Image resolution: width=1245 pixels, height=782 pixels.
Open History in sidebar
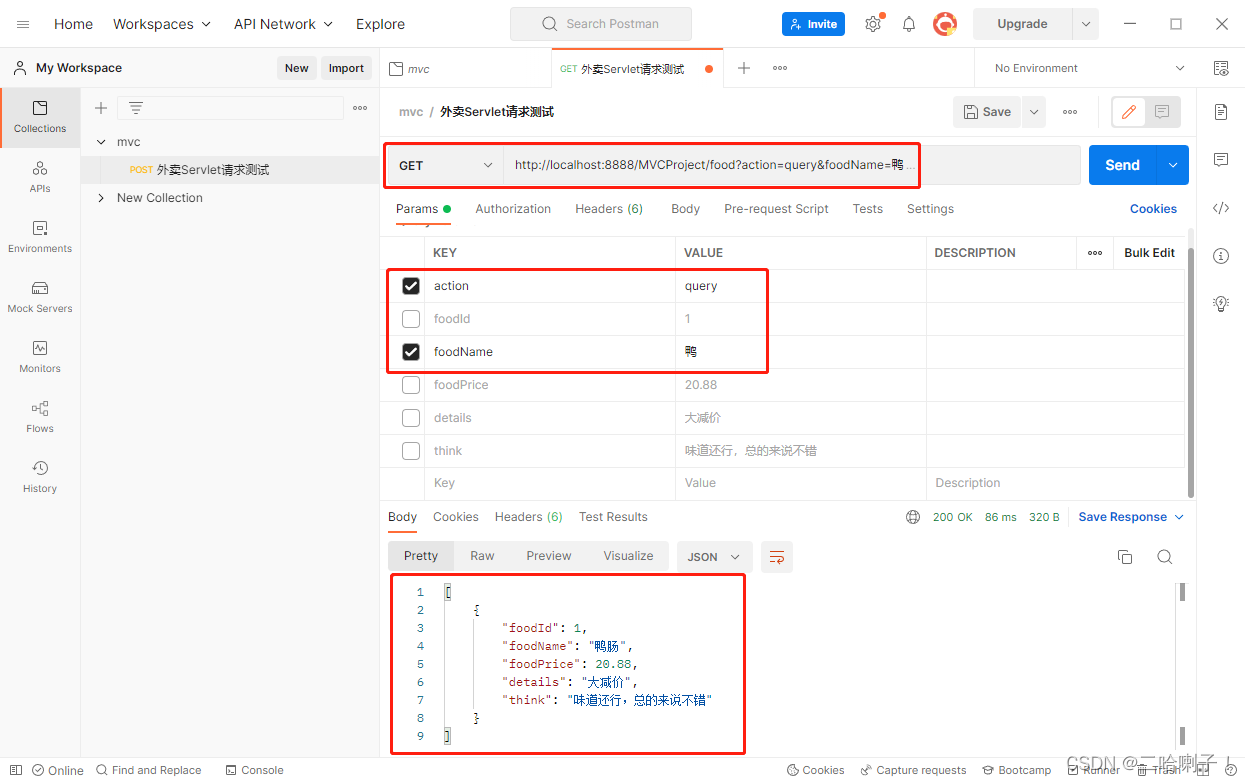click(40, 477)
